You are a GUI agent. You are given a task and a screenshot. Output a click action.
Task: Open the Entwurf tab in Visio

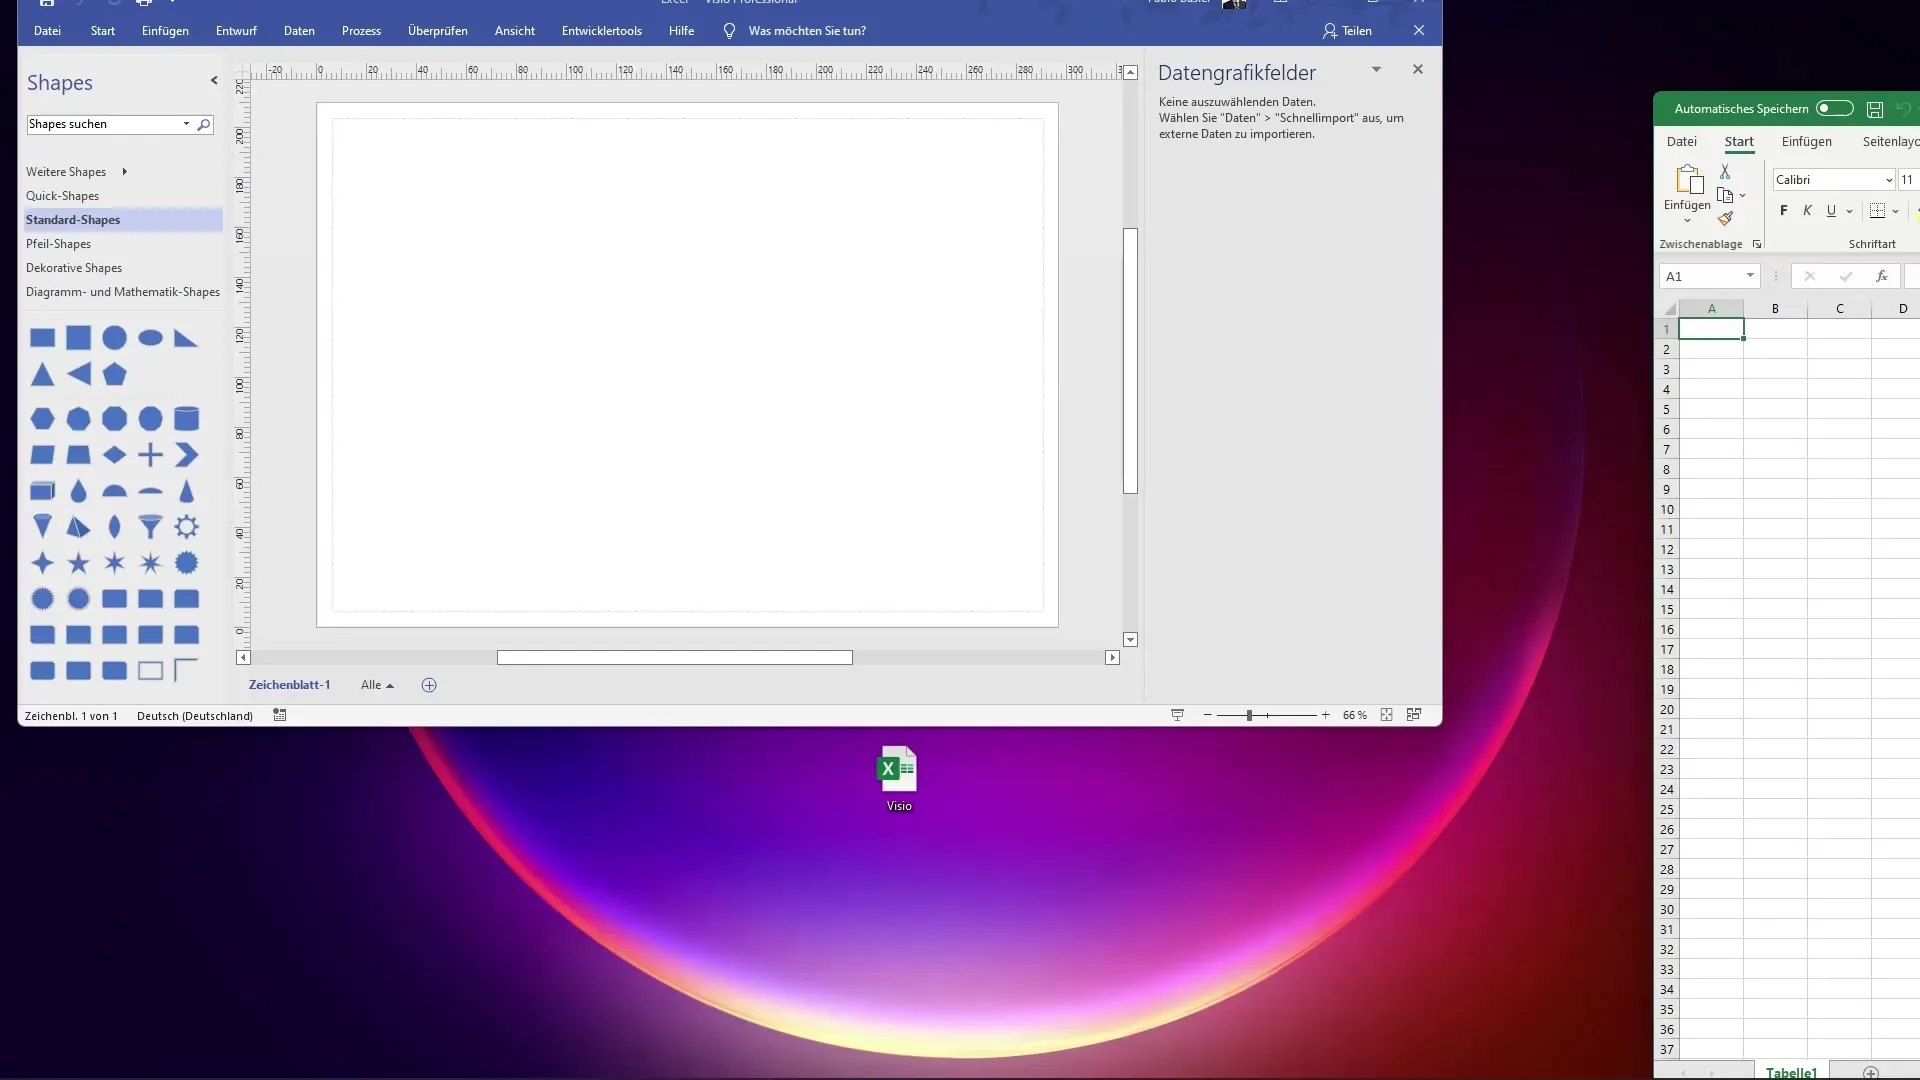(236, 31)
